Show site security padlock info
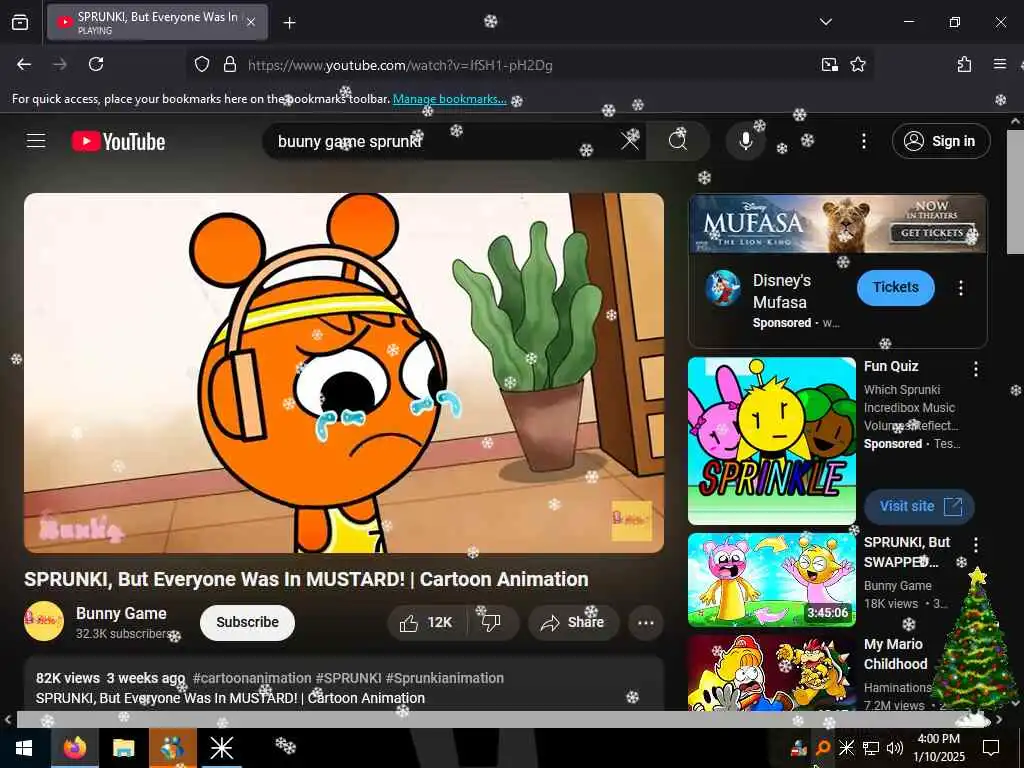The width and height of the screenshot is (1024, 768). 229,64
